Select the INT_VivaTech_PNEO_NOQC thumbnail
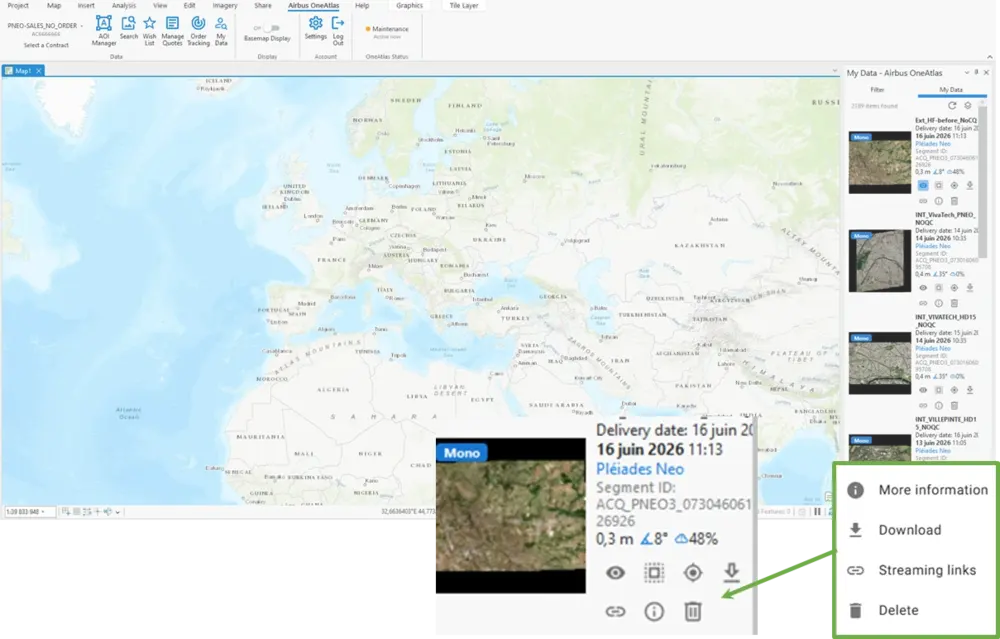 pyautogui.click(x=879, y=261)
